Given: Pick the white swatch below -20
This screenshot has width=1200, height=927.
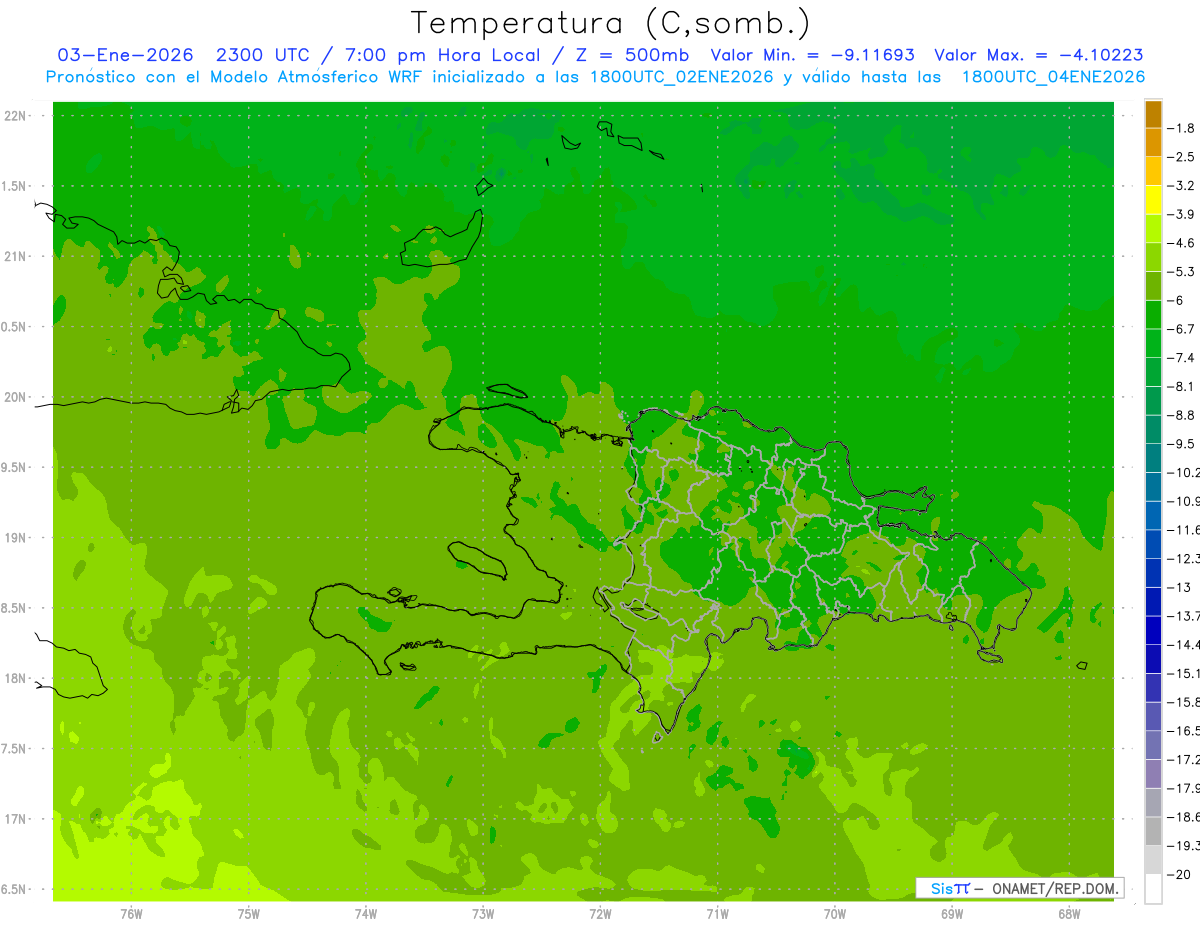Looking at the screenshot, I should click(x=1153, y=889).
